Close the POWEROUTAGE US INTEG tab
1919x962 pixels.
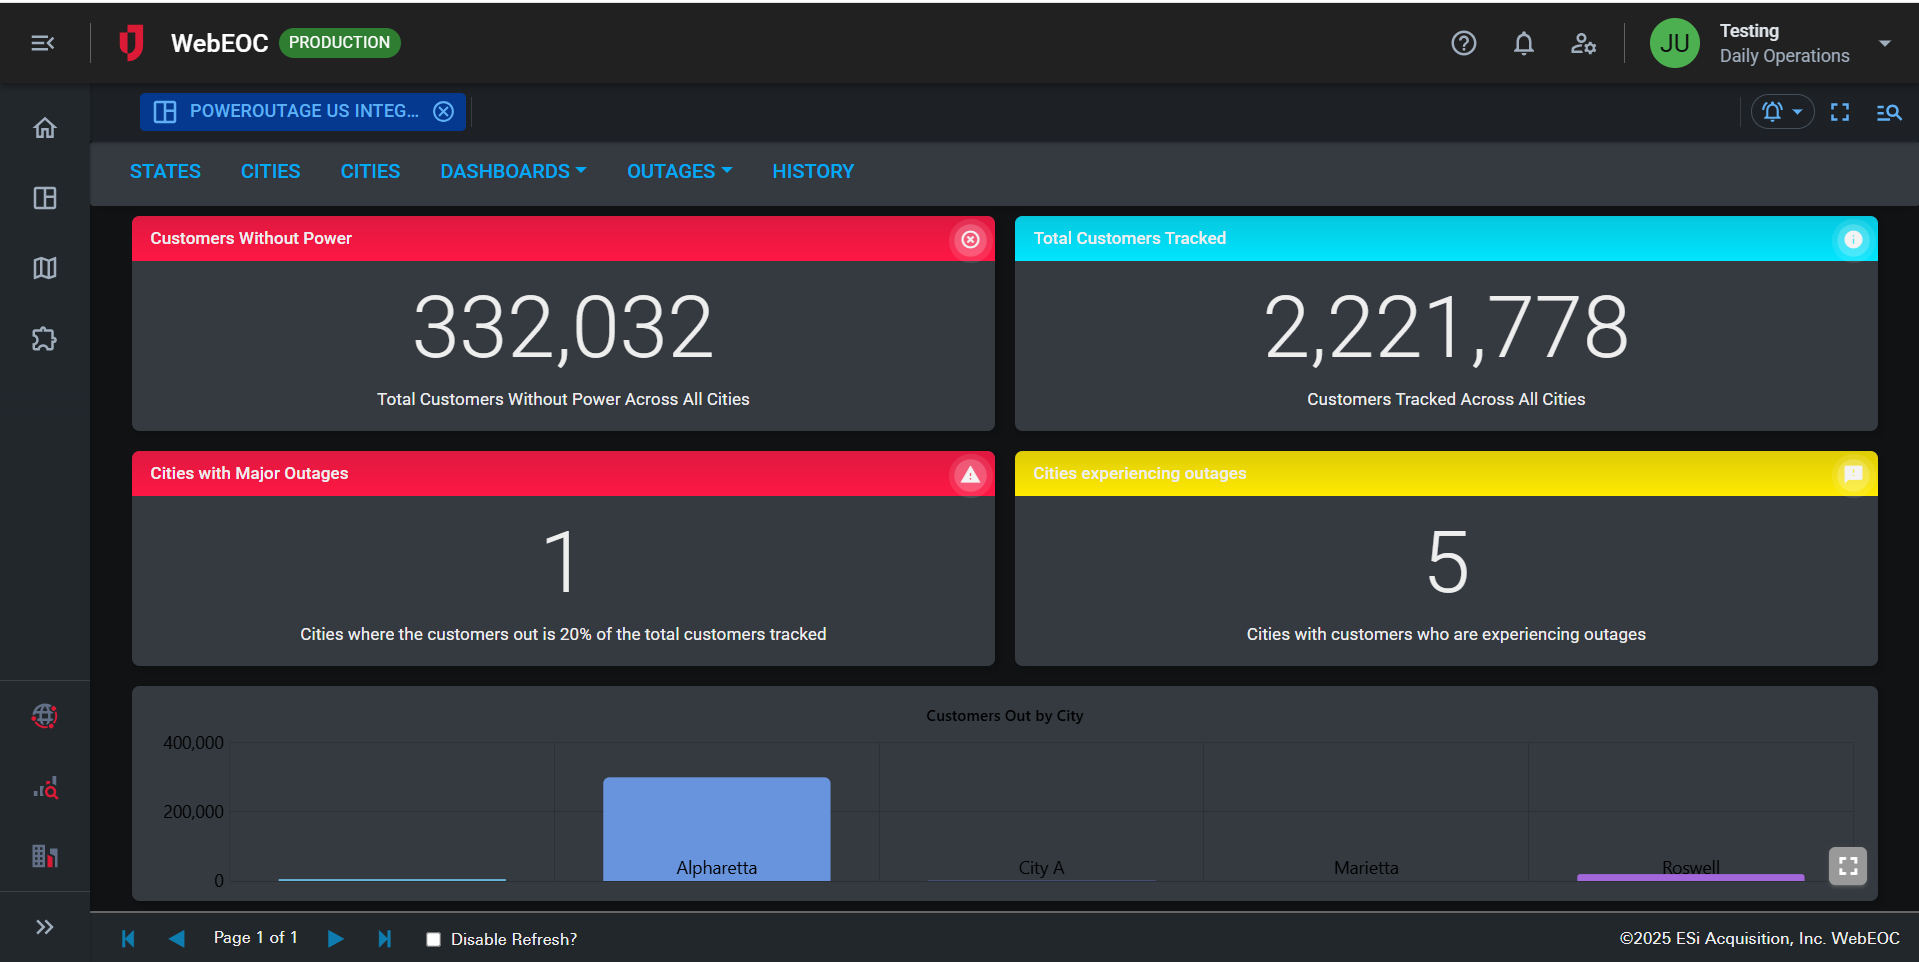[x=443, y=111]
